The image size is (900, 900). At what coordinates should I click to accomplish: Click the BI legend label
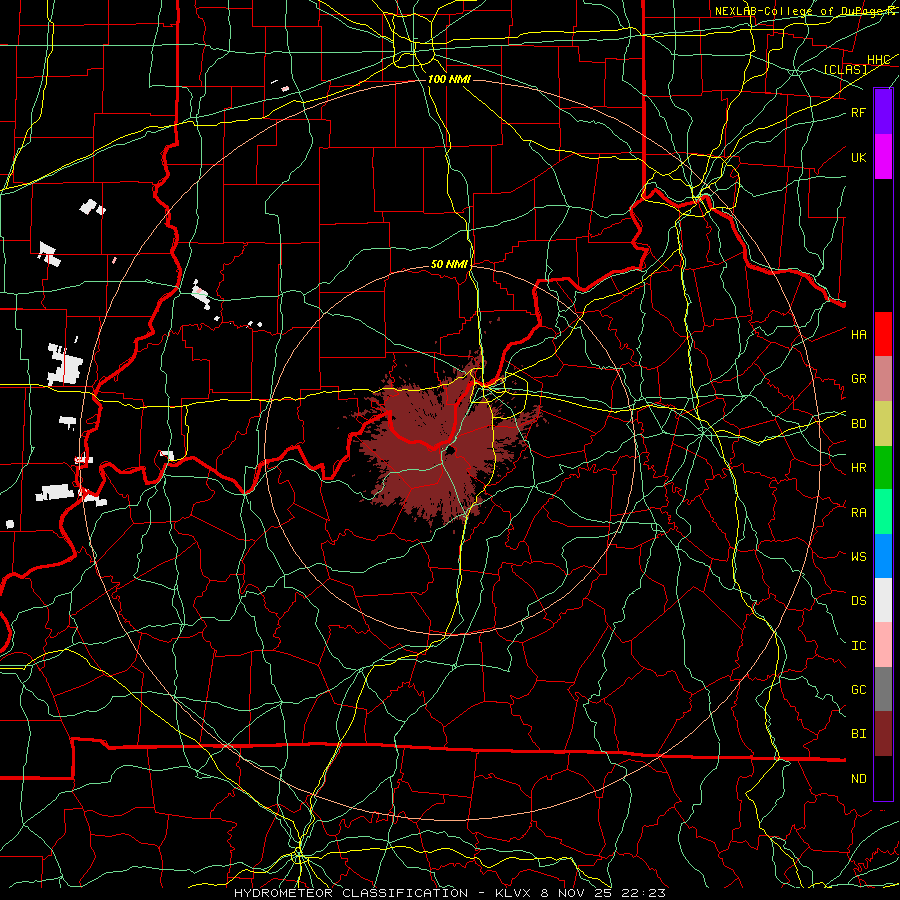[858, 734]
